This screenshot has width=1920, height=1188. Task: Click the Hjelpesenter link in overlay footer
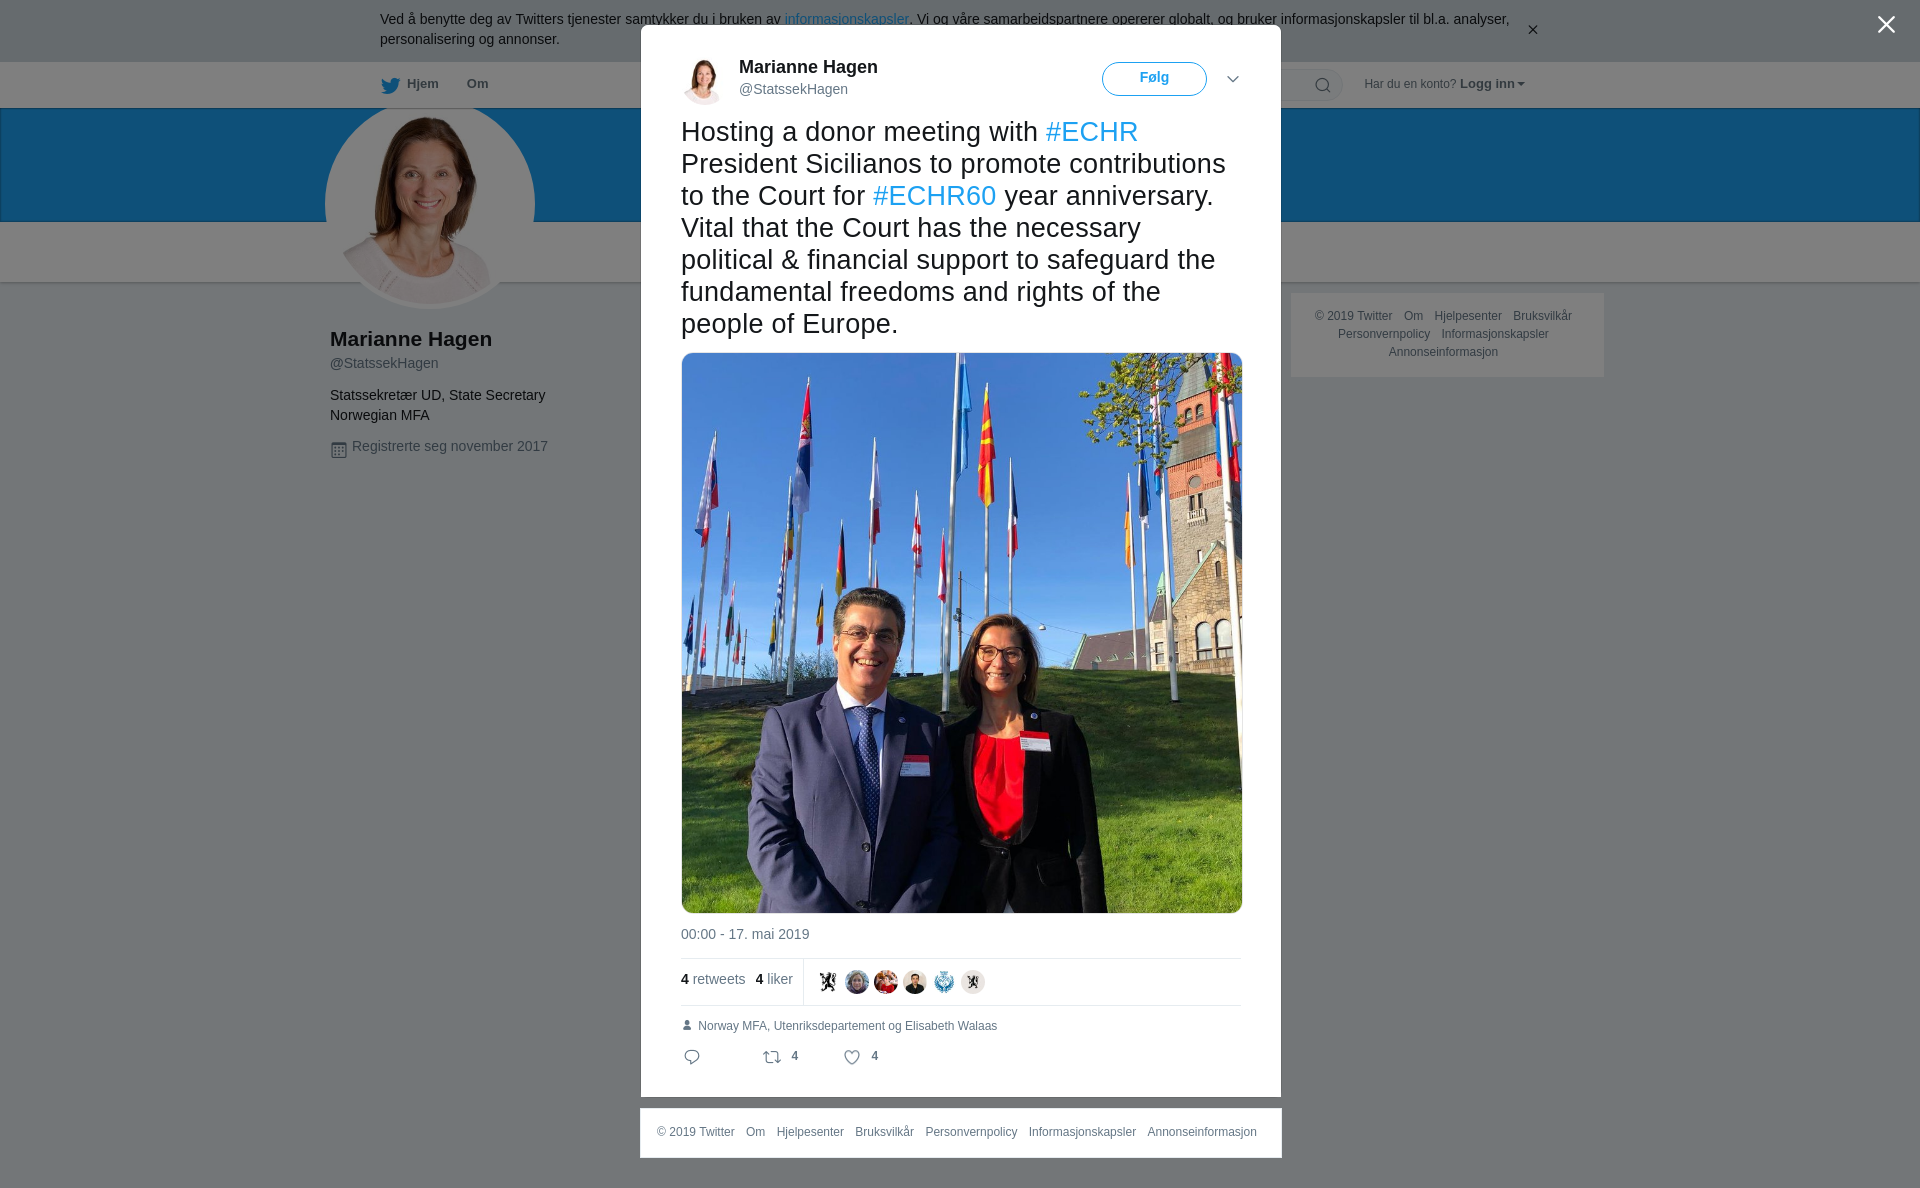810,1132
